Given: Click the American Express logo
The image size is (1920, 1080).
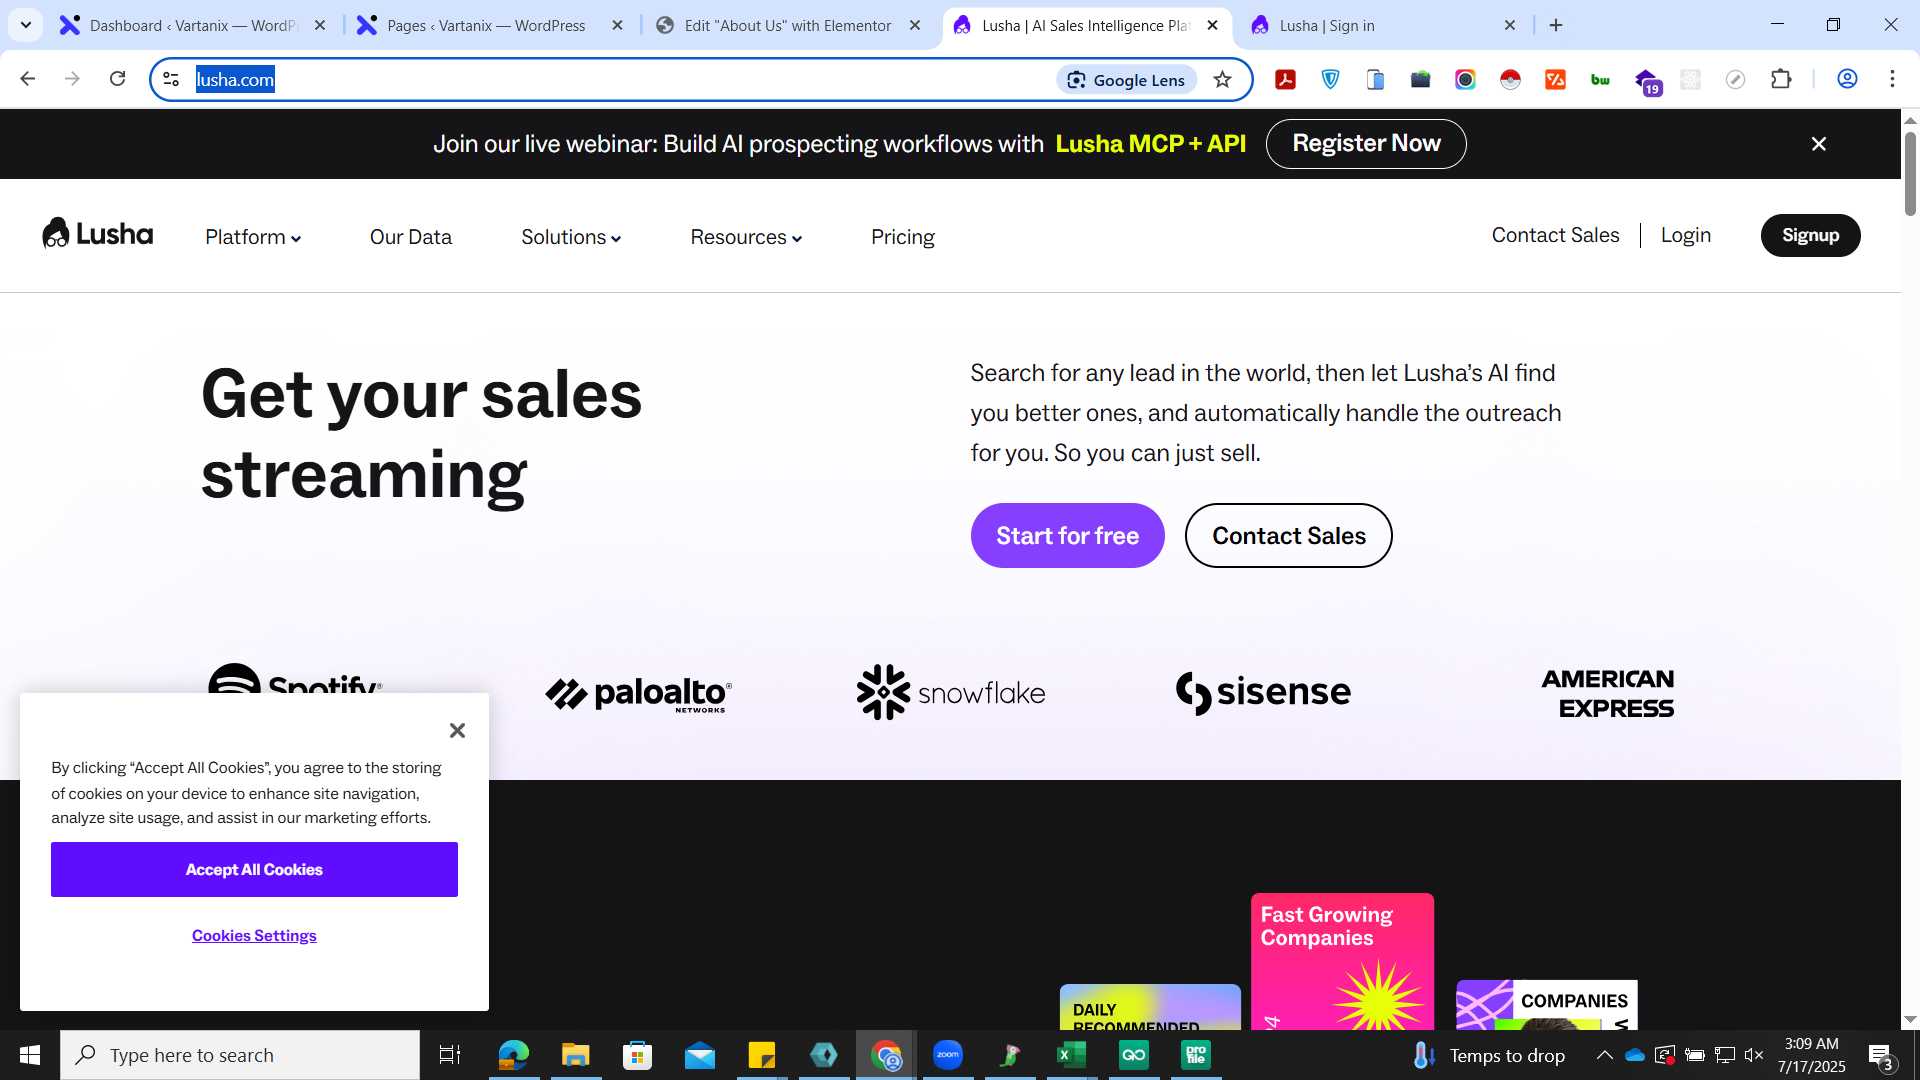Looking at the screenshot, I should (x=1608, y=693).
